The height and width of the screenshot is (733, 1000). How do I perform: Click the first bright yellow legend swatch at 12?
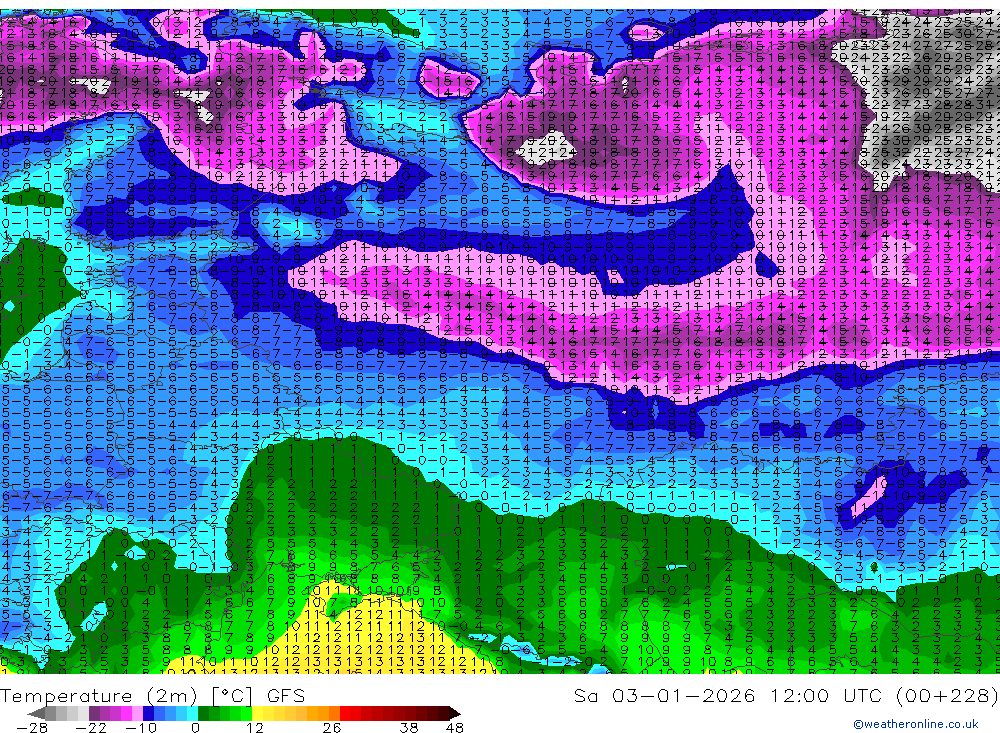pyautogui.click(x=257, y=713)
